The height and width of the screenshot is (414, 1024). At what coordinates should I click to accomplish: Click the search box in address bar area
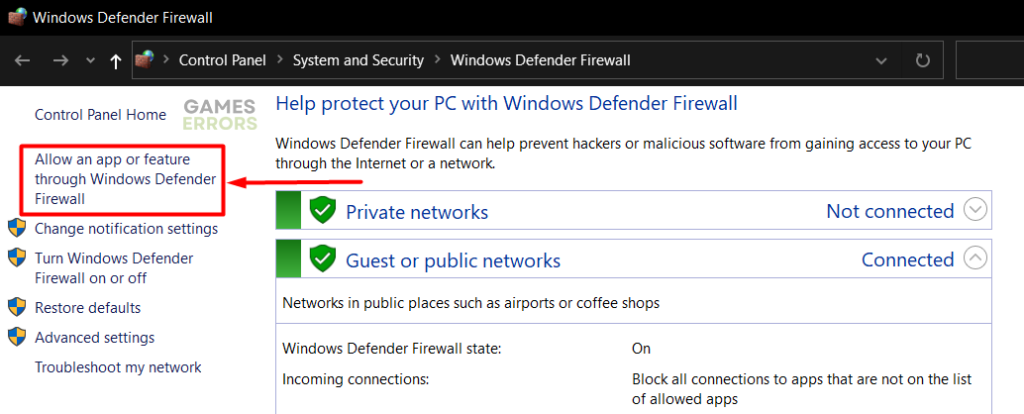(990, 61)
